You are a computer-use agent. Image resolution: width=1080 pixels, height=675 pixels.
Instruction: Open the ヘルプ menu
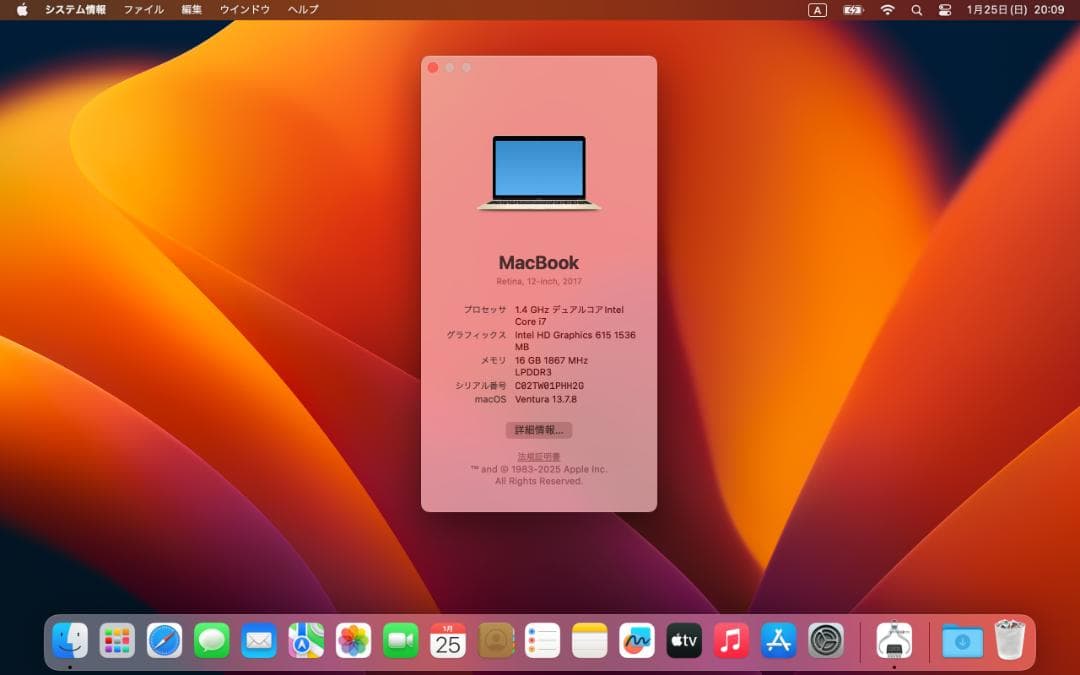[x=303, y=9]
